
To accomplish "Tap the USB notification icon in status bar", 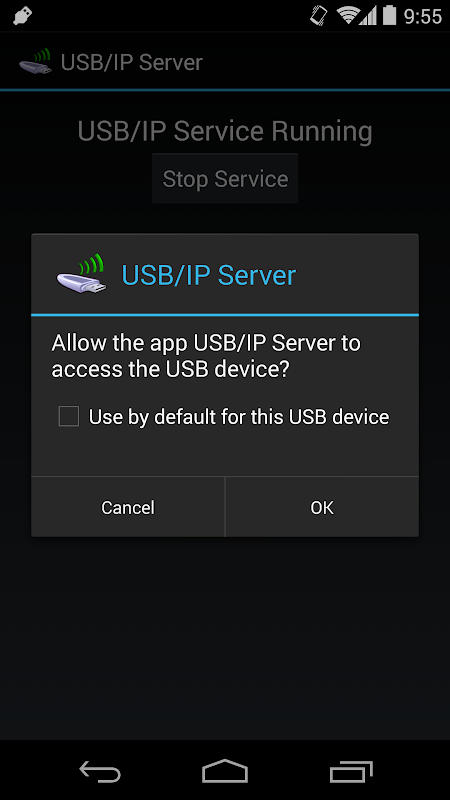I will tap(22, 16).
